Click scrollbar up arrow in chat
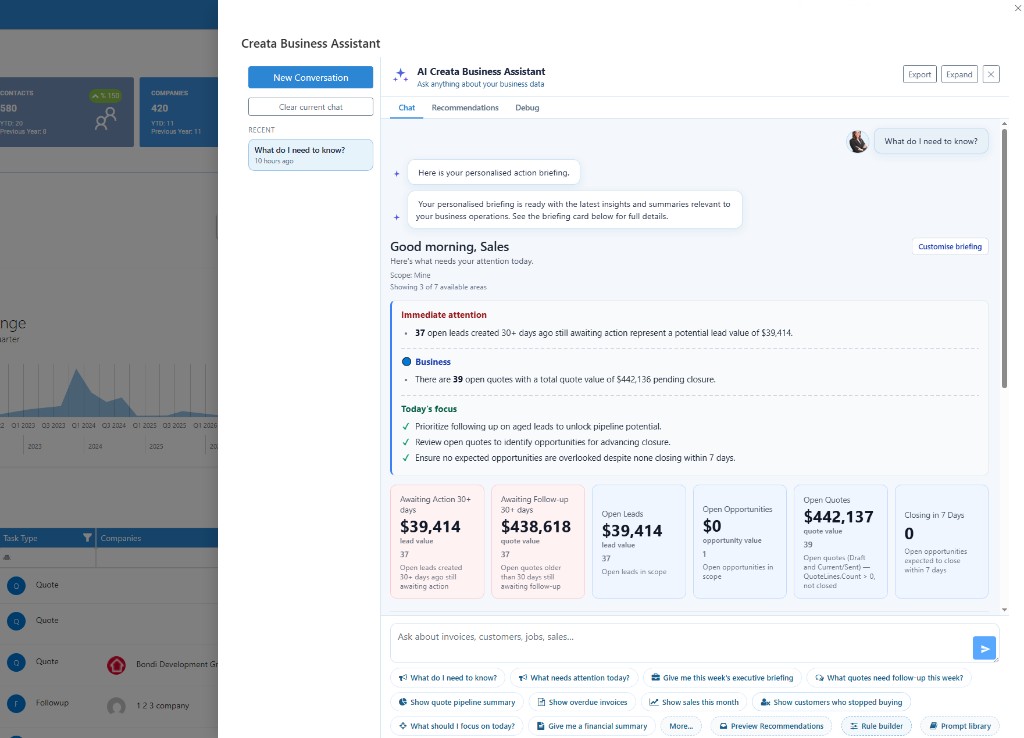The image size is (1024, 738). point(1004,123)
